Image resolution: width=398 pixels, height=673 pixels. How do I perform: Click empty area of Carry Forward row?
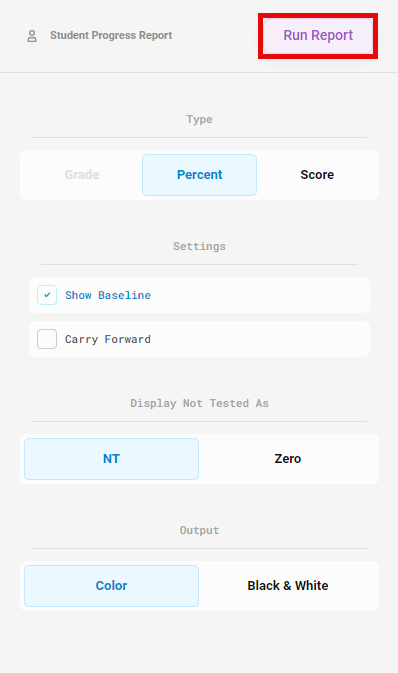(x=258, y=339)
